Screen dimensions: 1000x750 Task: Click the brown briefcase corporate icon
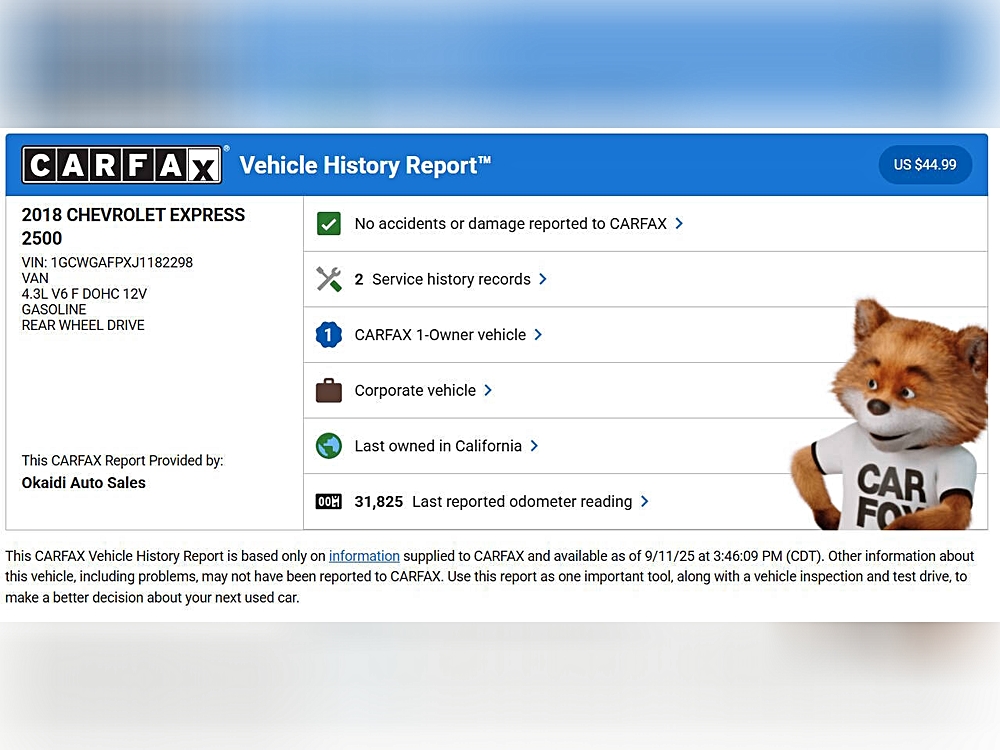tap(329, 391)
